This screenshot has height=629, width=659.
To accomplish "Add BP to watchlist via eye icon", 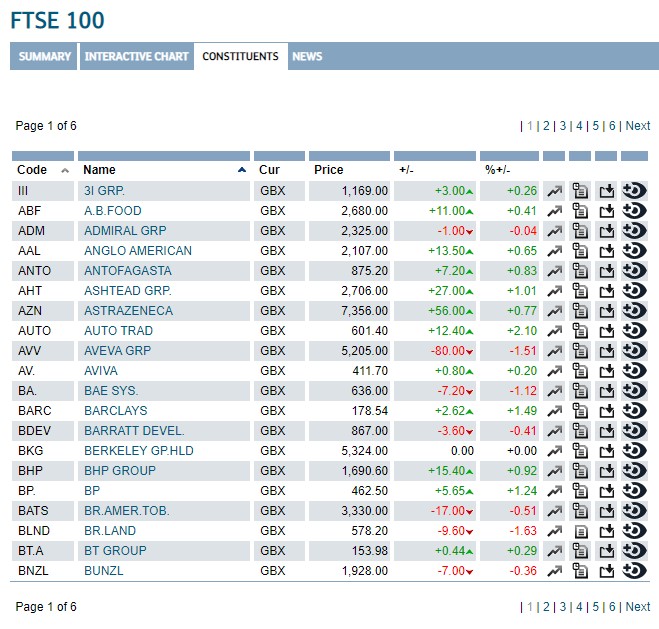I will (x=634, y=491).
